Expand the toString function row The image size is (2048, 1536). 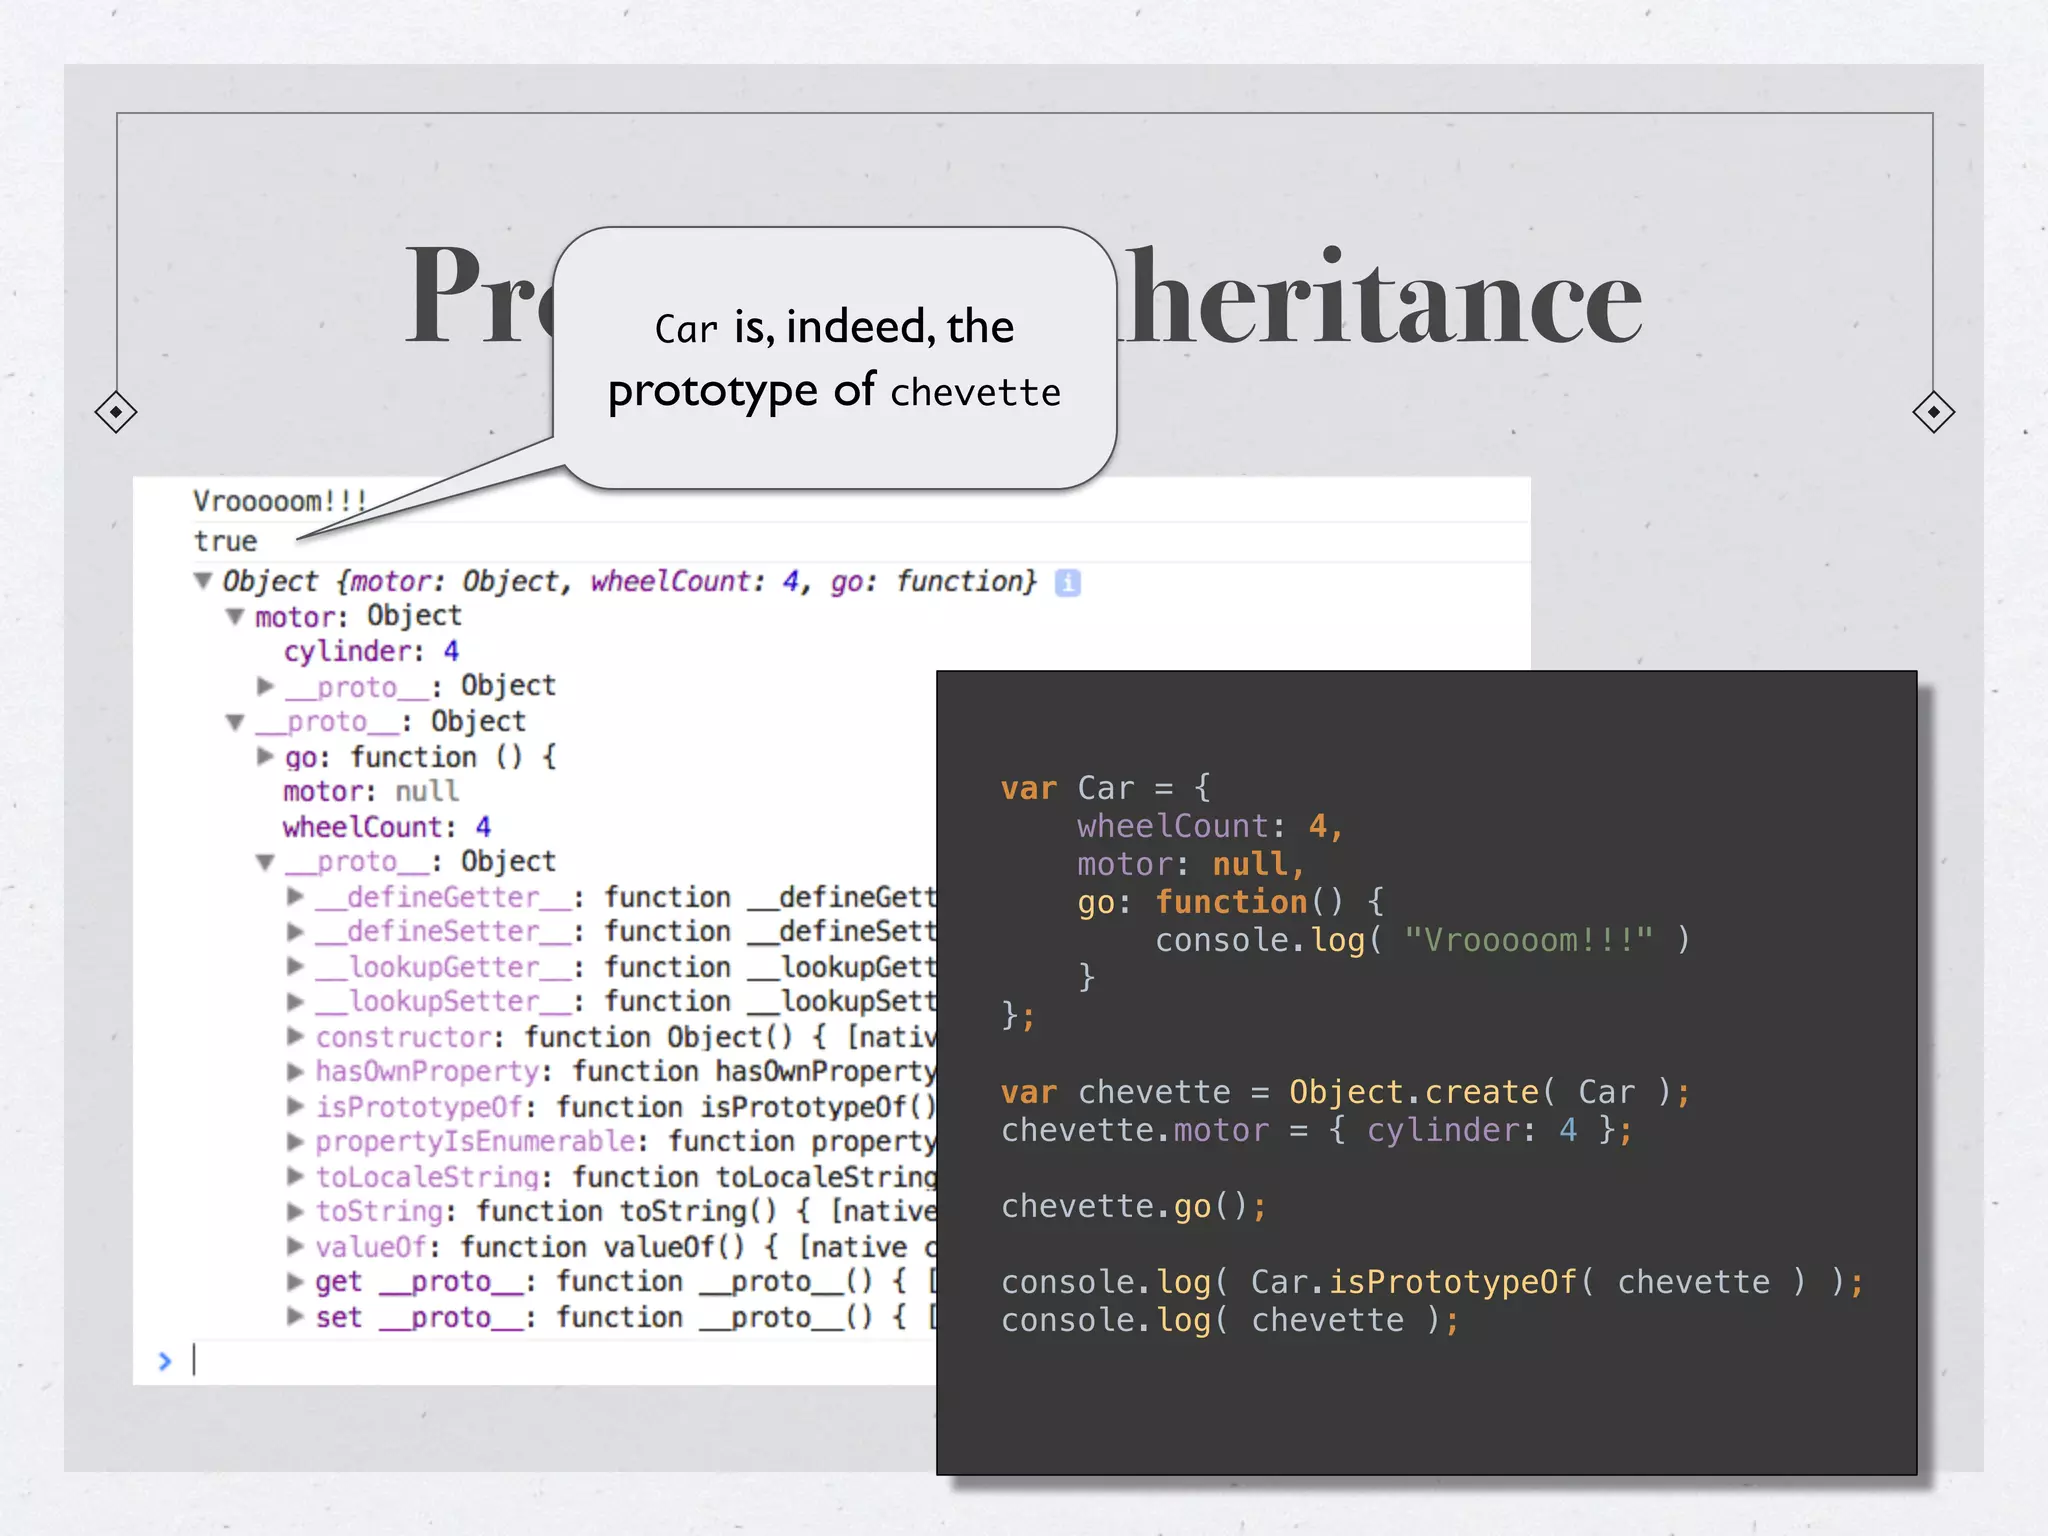click(x=295, y=1212)
